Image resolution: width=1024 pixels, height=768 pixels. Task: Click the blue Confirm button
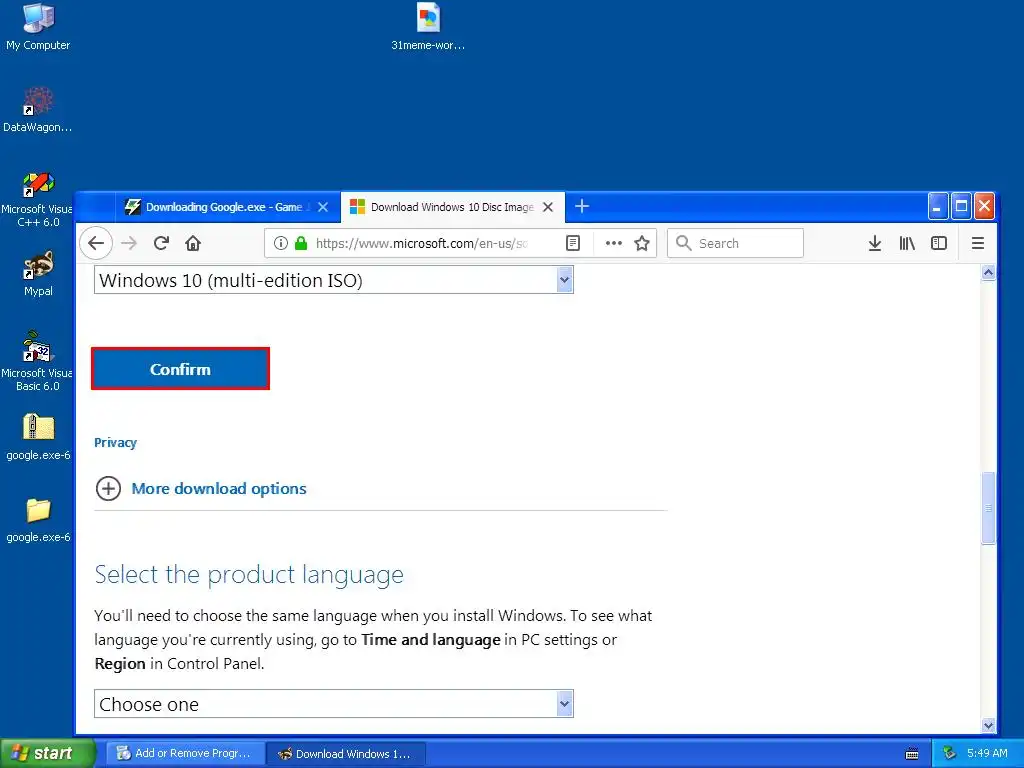point(180,369)
